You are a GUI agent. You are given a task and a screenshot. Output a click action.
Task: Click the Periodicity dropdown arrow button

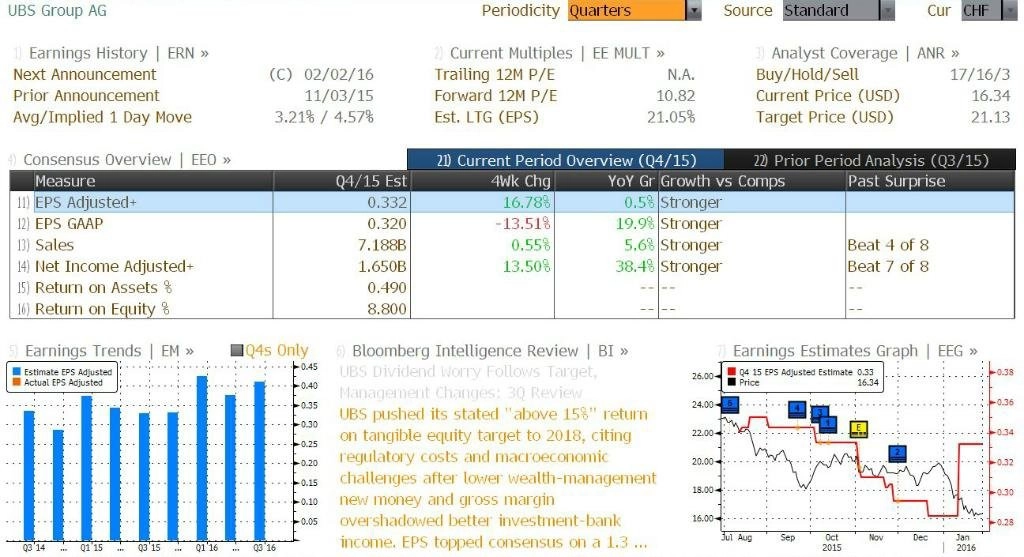(x=694, y=10)
